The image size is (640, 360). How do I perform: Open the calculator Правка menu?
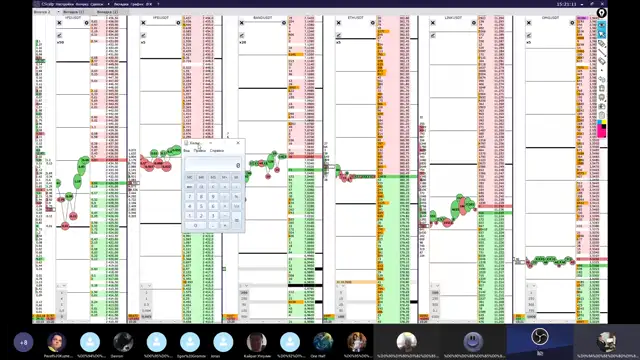[200, 151]
